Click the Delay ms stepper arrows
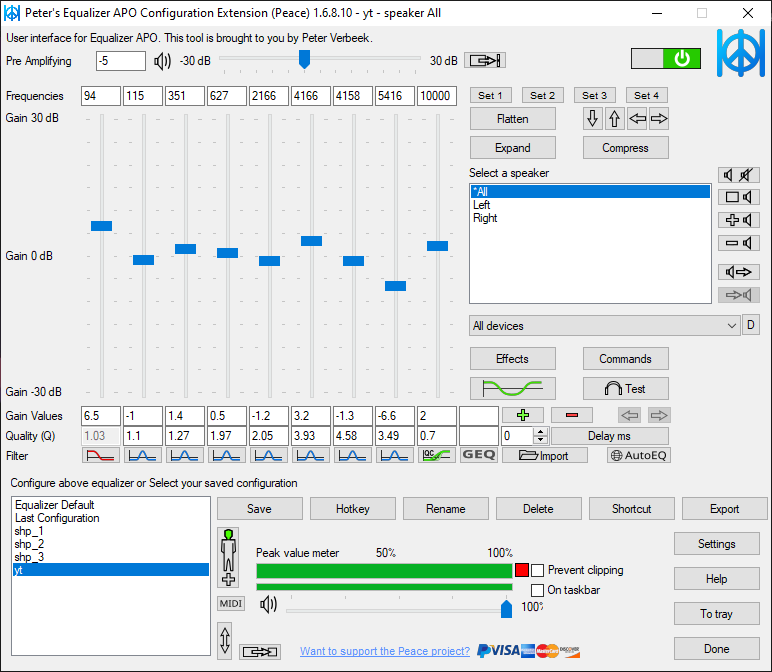The image size is (772, 672). click(x=541, y=436)
